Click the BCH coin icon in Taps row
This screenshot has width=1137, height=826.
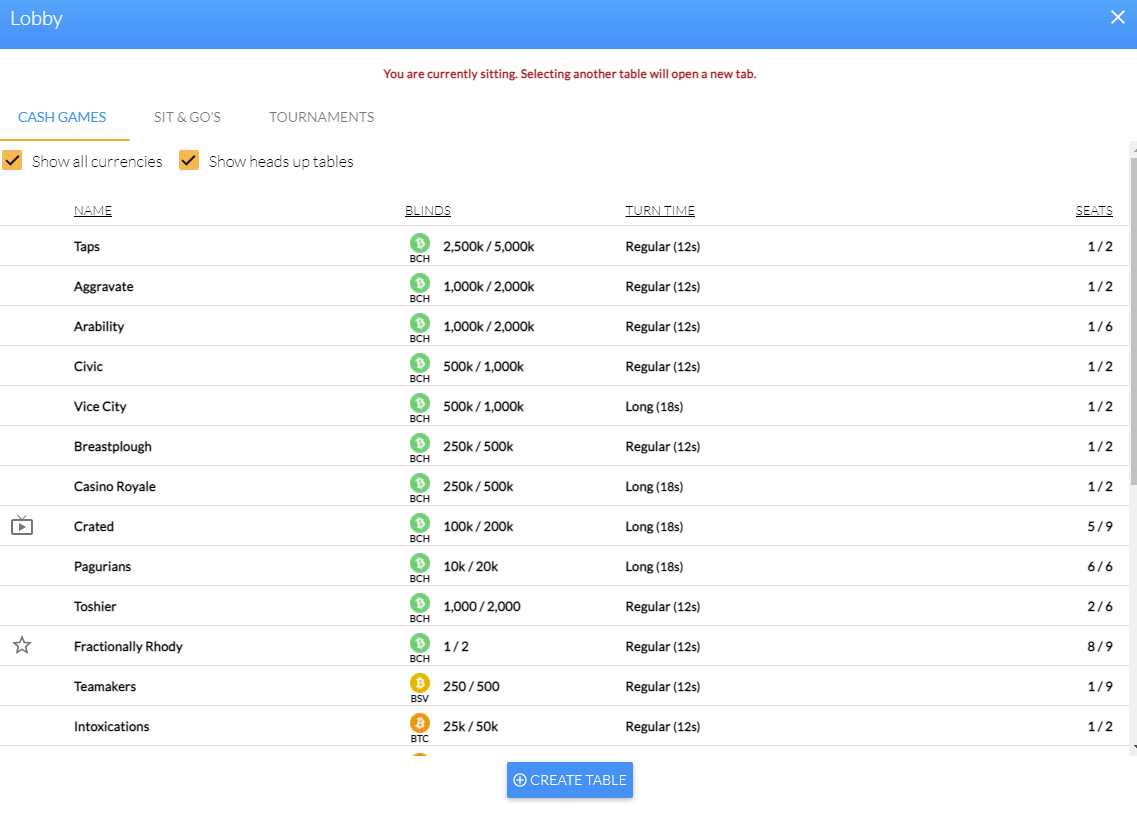(x=420, y=243)
